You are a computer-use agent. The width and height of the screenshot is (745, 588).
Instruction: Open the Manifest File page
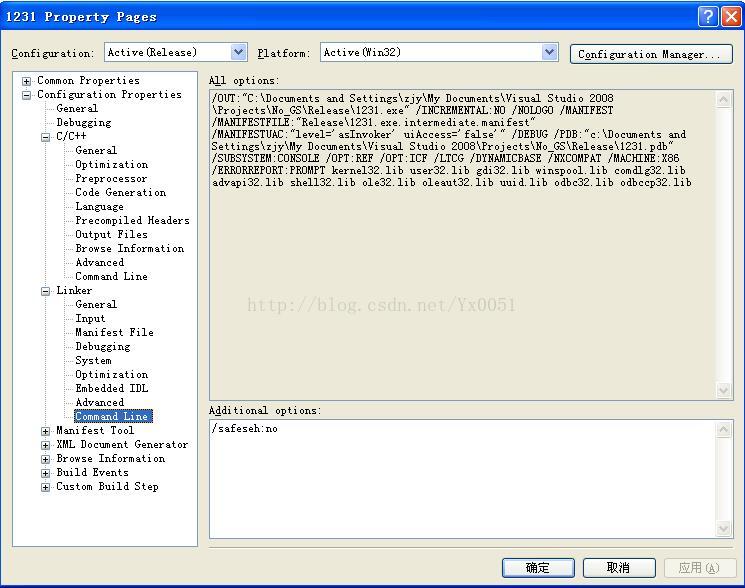pos(115,332)
